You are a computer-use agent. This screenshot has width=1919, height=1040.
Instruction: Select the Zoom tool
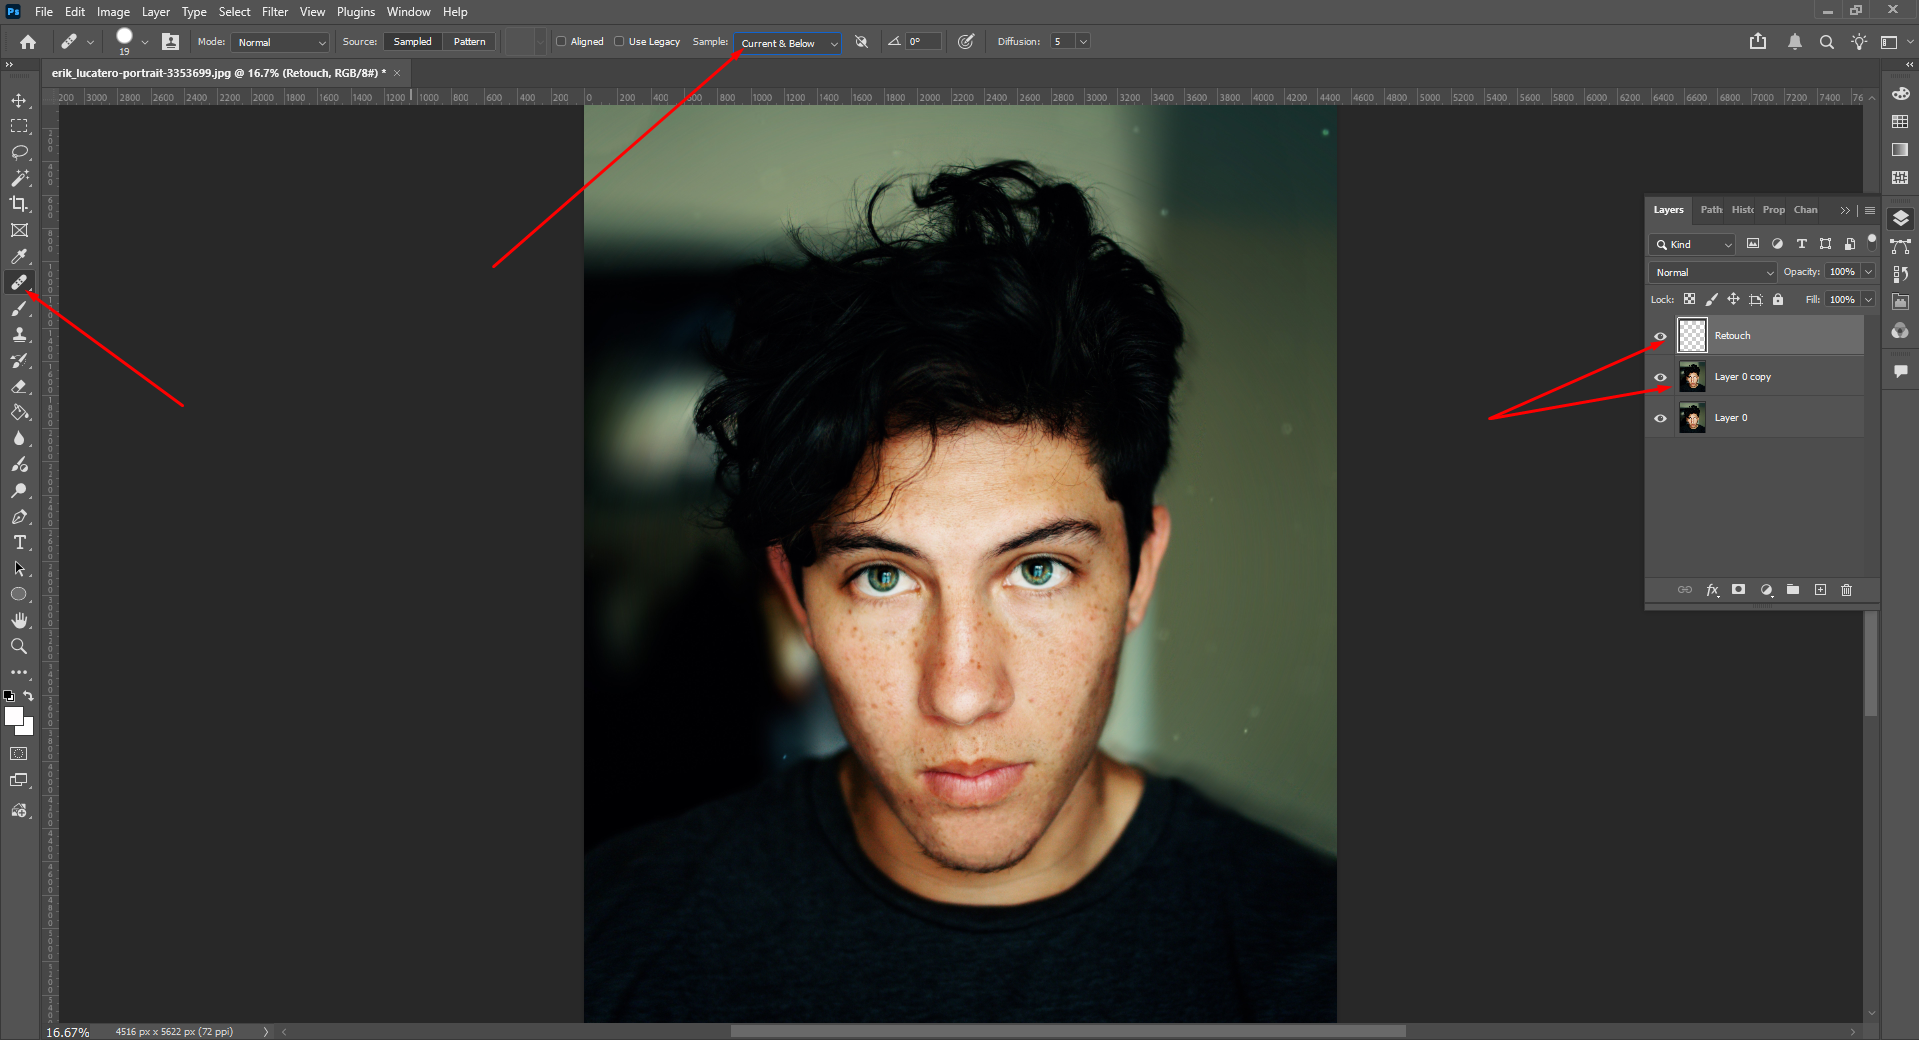19,646
